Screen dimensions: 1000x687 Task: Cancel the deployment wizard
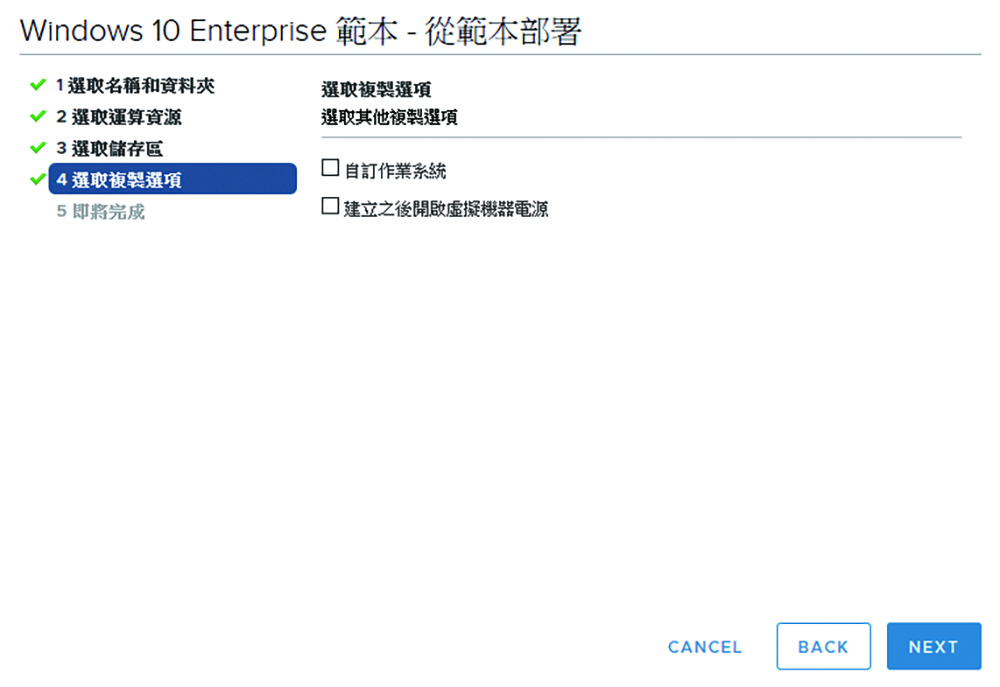pos(705,647)
